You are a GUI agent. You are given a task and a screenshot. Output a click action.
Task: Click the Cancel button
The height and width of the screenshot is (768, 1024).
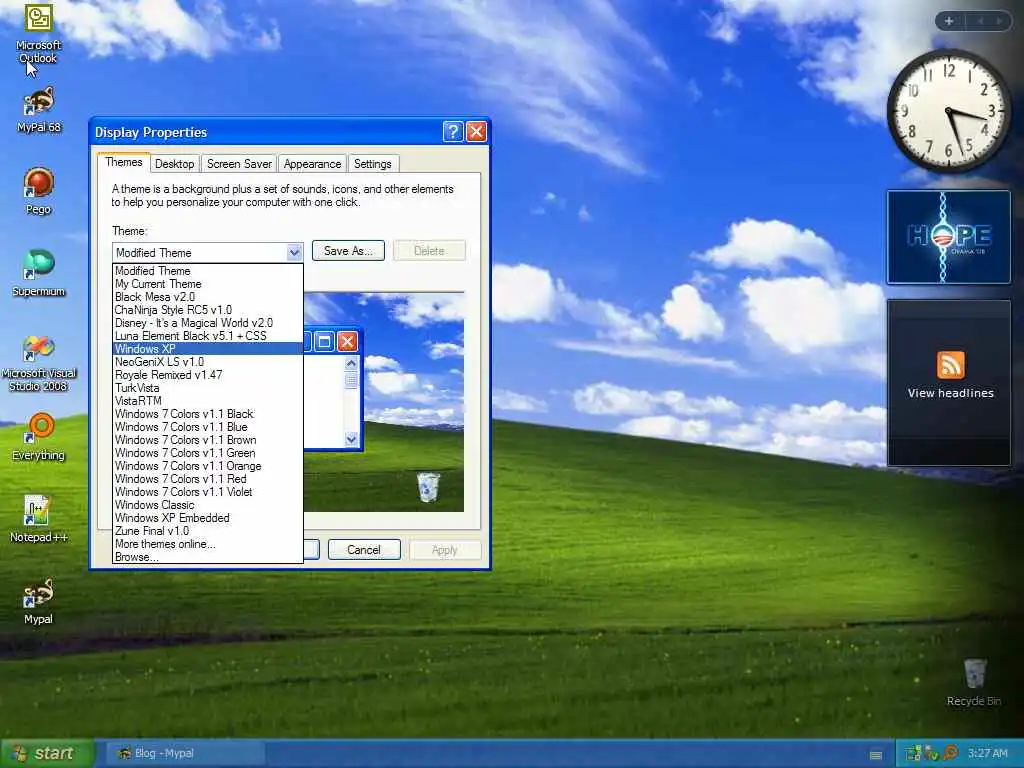(x=364, y=550)
